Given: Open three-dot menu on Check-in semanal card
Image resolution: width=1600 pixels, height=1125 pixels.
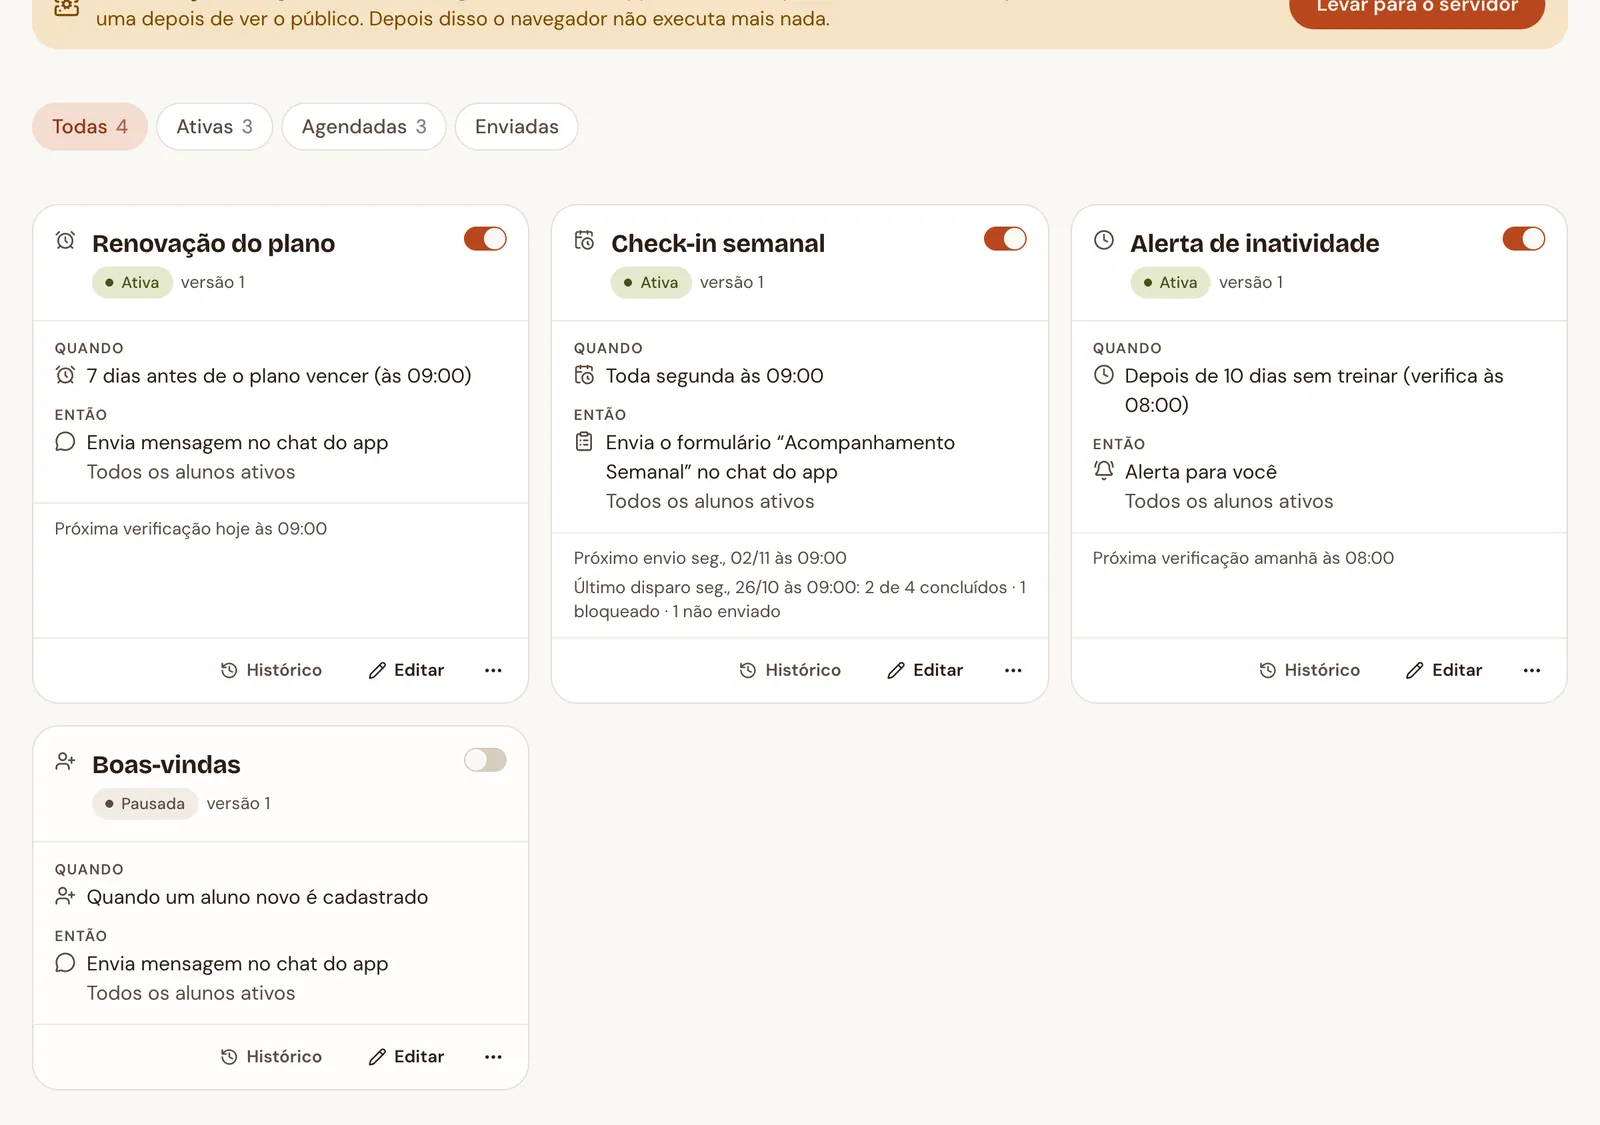Looking at the screenshot, I should click(x=1013, y=670).
